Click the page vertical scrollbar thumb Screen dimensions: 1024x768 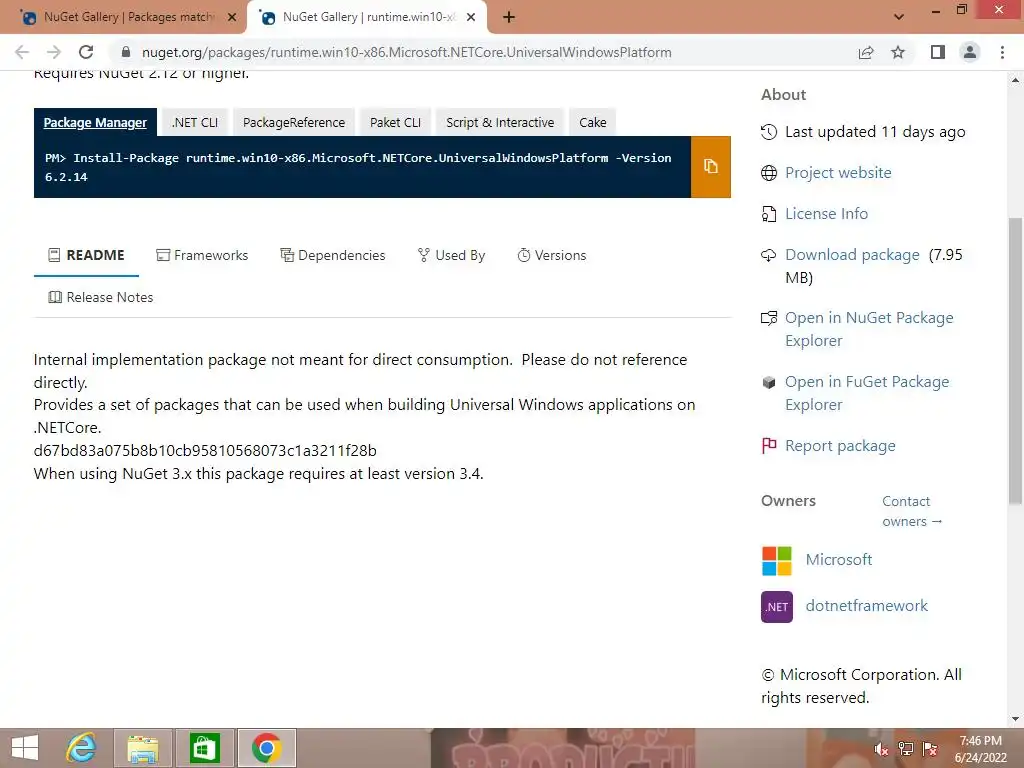pos(1015,360)
